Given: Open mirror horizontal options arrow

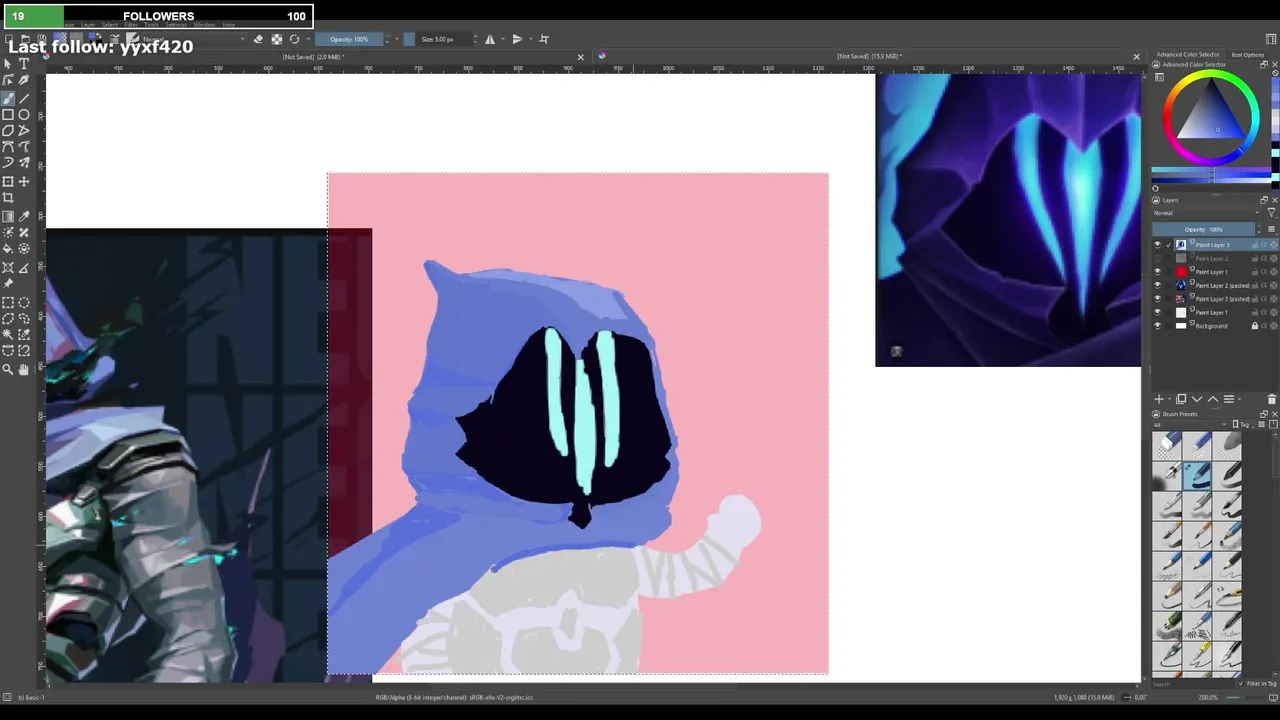Looking at the screenshot, I should tap(503, 39).
